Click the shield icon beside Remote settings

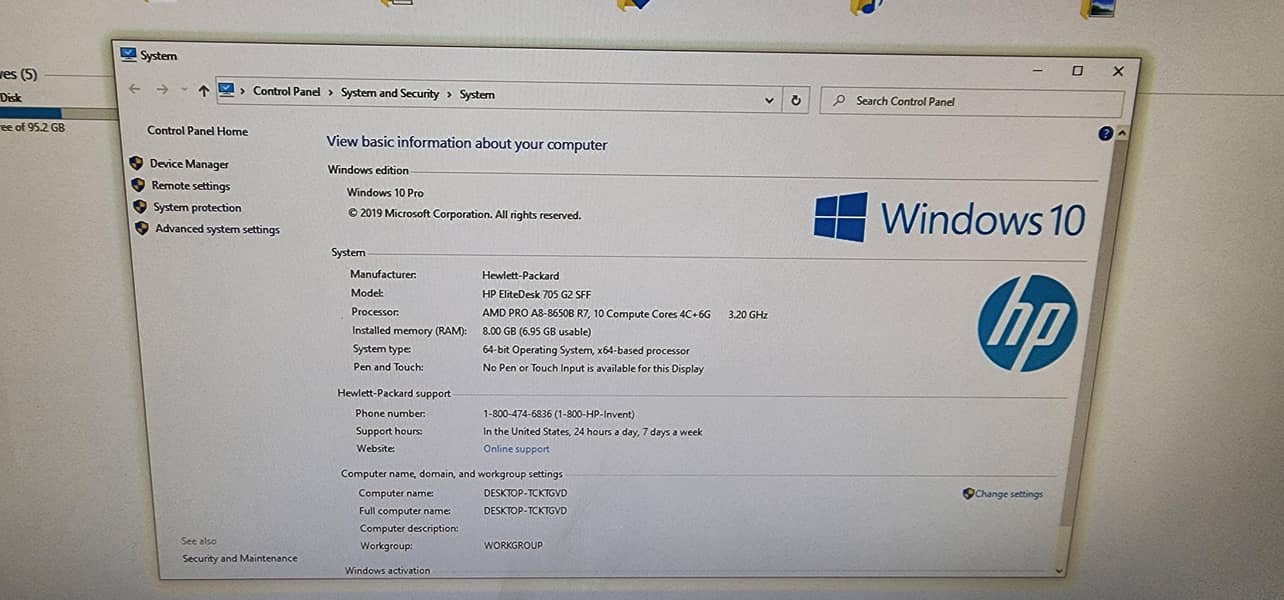pyautogui.click(x=138, y=185)
